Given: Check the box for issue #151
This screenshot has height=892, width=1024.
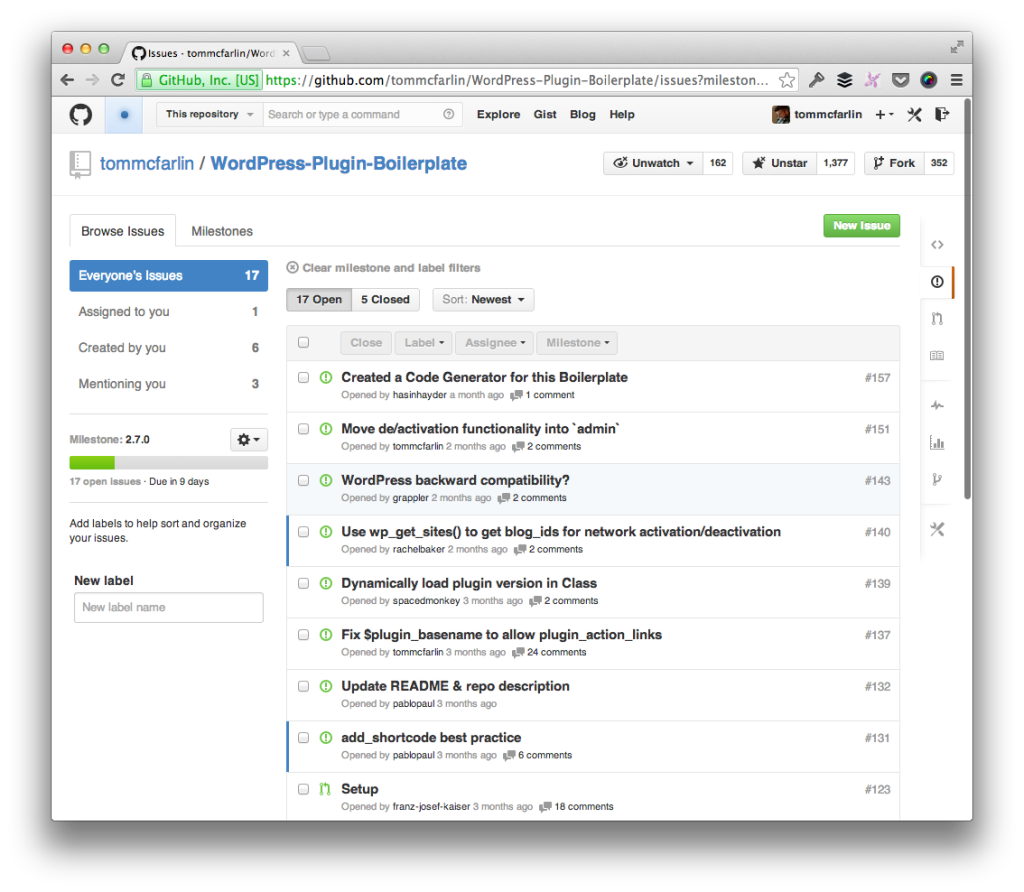Looking at the screenshot, I should pyautogui.click(x=304, y=429).
